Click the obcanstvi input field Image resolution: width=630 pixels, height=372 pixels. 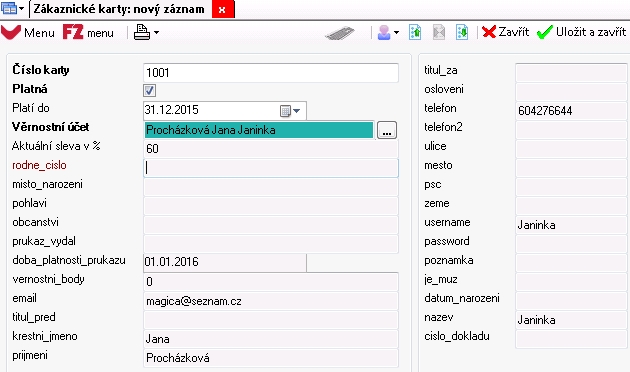click(x=271, y=225)
